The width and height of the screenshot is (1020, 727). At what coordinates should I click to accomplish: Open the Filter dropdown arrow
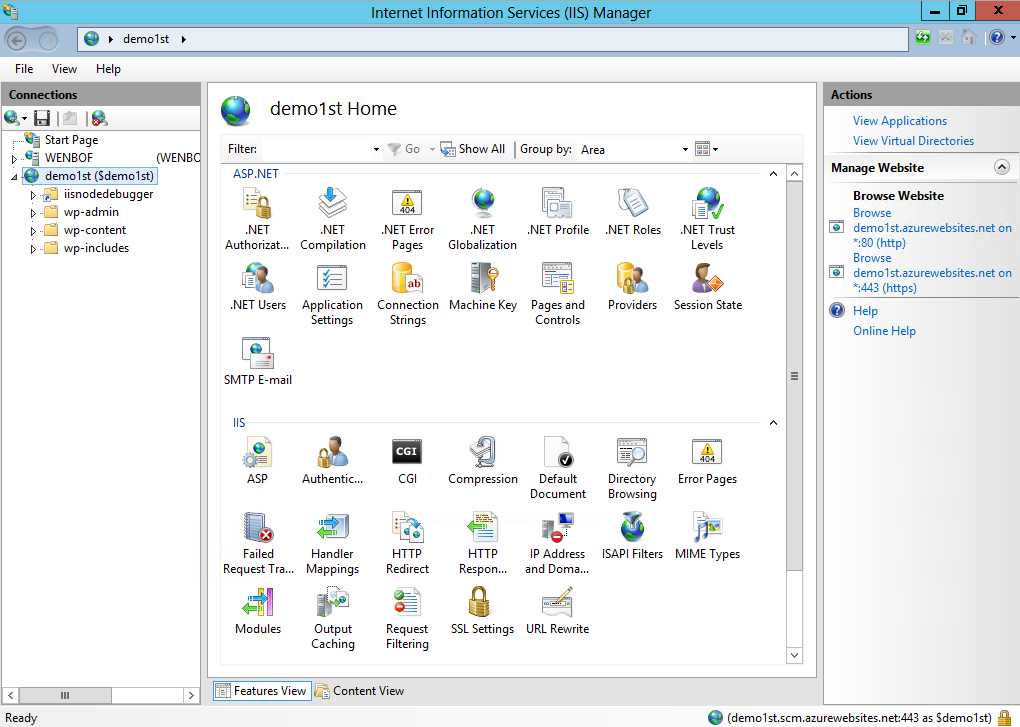click(x=376, y=150)
